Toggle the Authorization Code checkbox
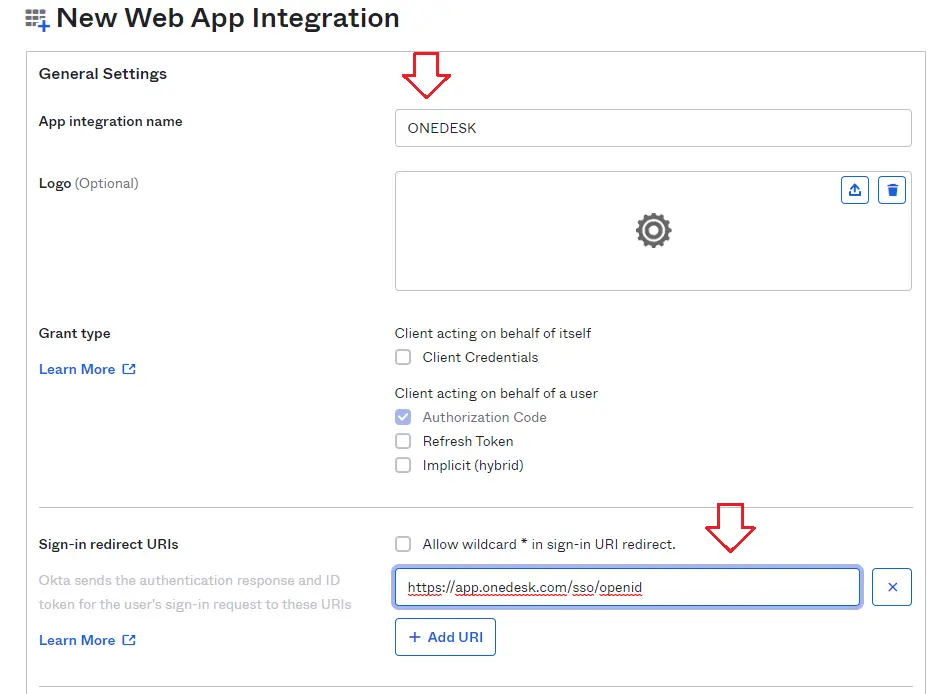Image resolution: width=933 pixels, height=694 pixels. 403,417
